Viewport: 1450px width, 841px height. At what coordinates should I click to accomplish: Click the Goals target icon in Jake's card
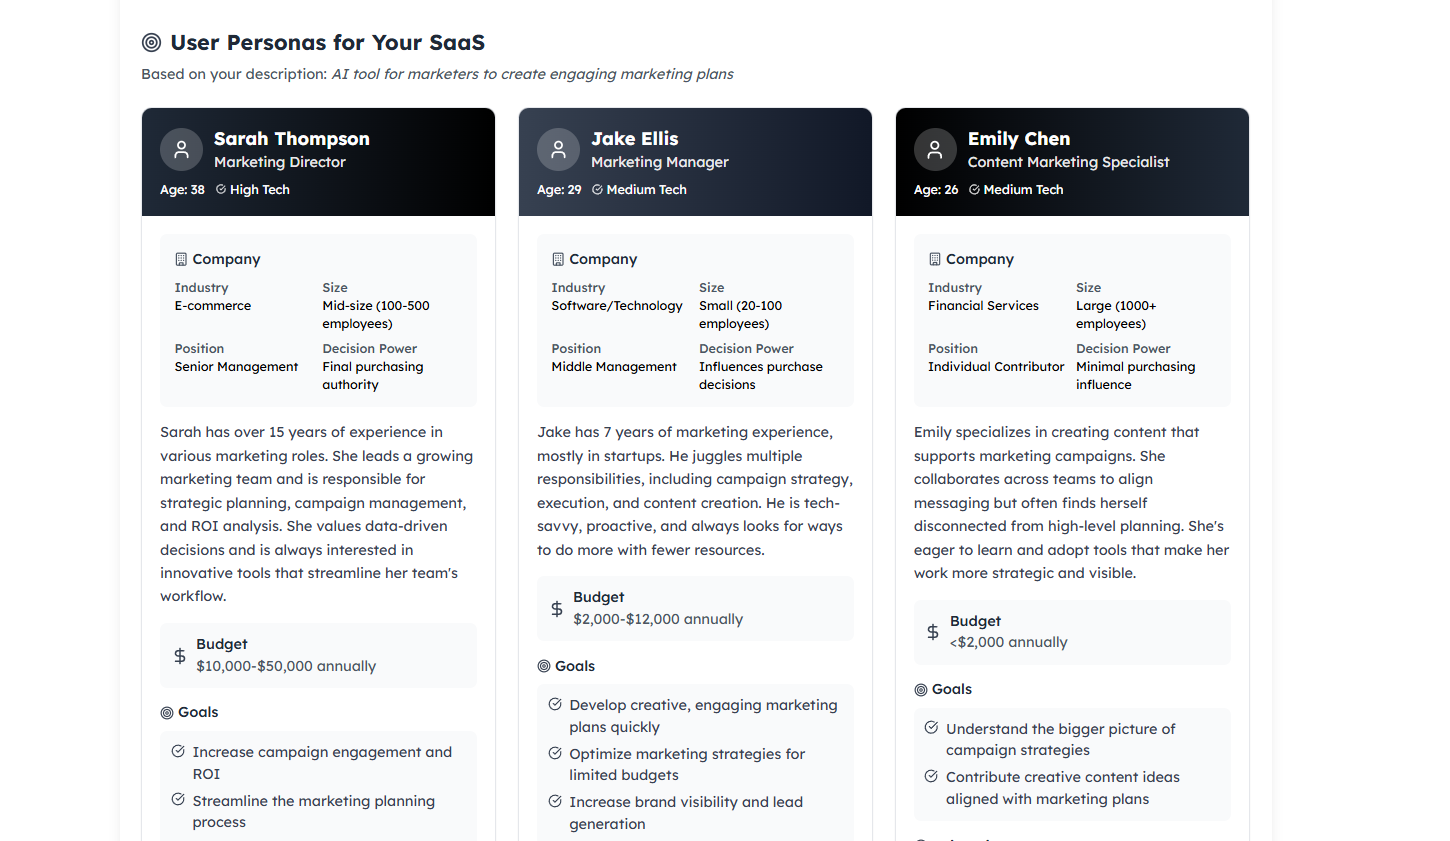tap(544, 666)
